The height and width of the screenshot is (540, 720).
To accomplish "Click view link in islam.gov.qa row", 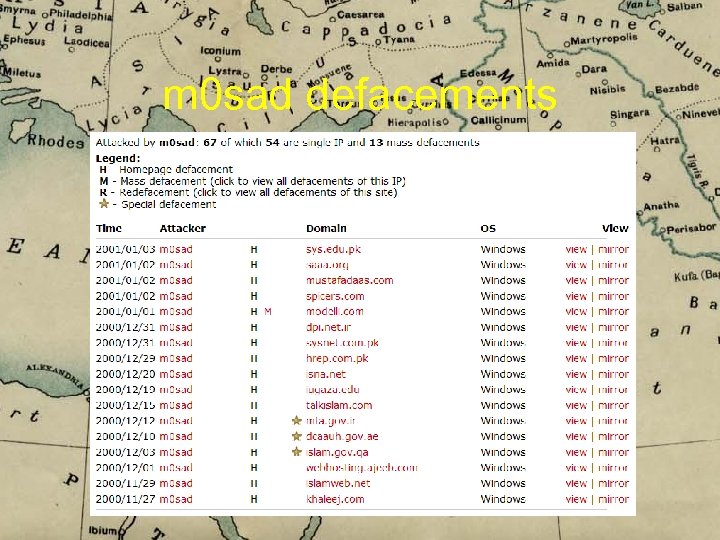I will click(x=576, y=452).
